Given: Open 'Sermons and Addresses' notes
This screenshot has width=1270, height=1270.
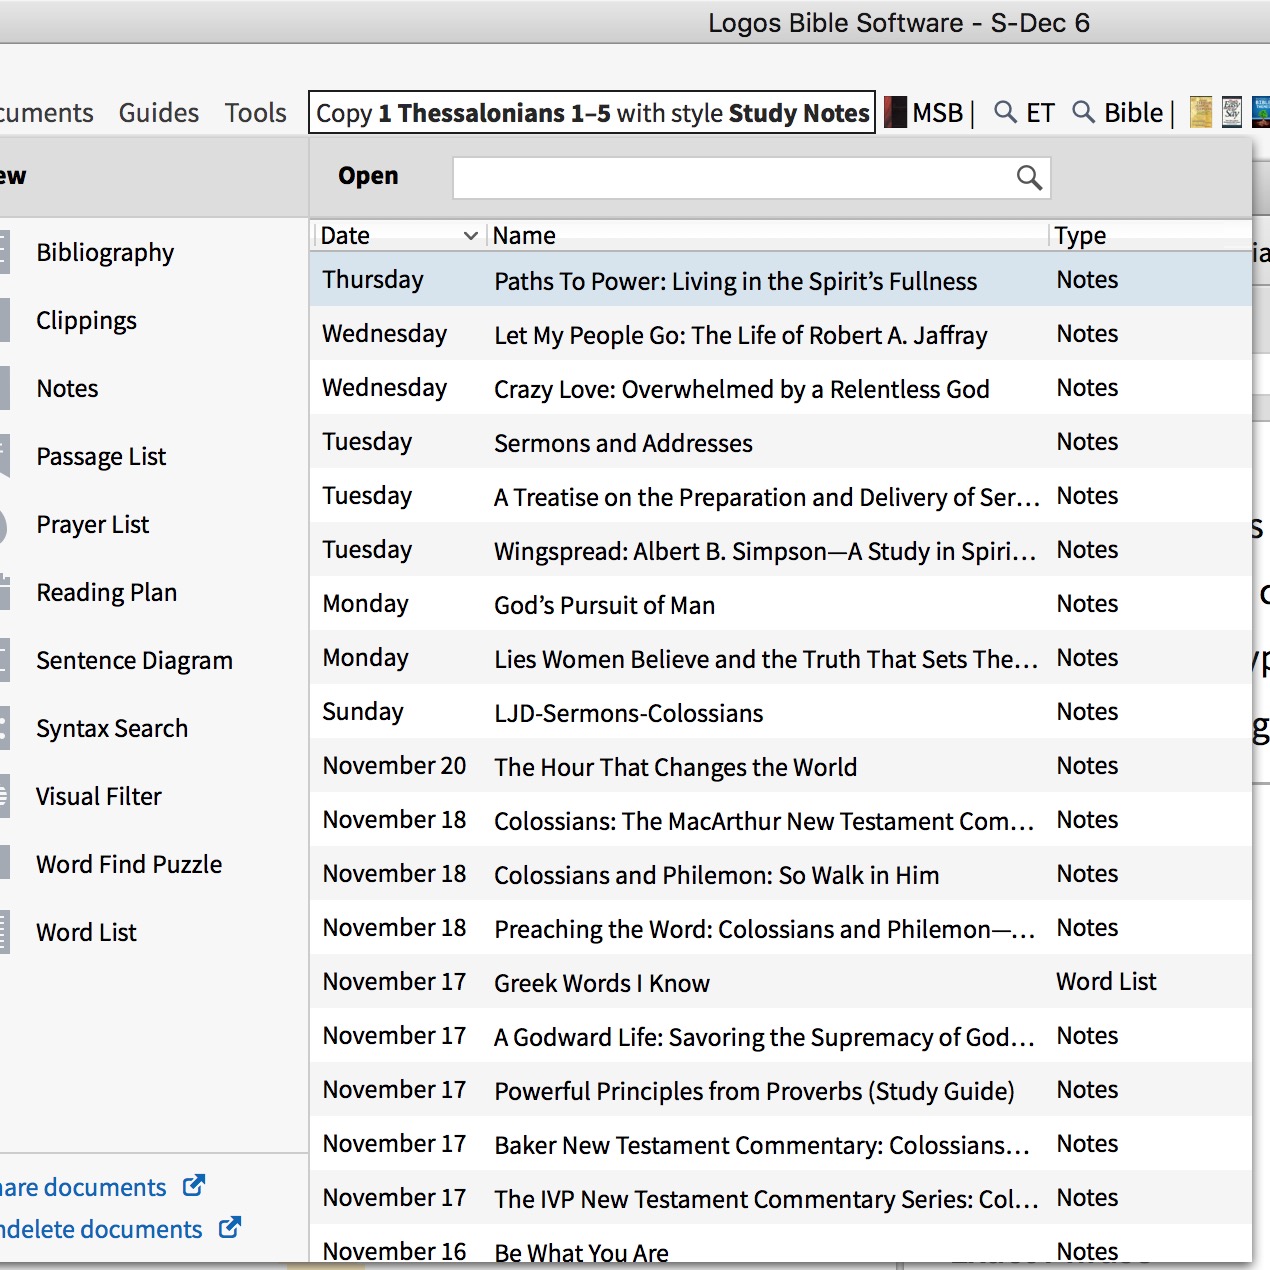Looking at the screenshot, I should tap(780, 442).
